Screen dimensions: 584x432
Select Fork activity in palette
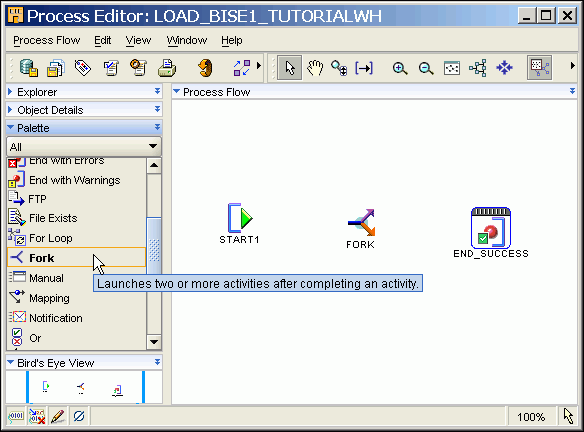click(76, 258)
